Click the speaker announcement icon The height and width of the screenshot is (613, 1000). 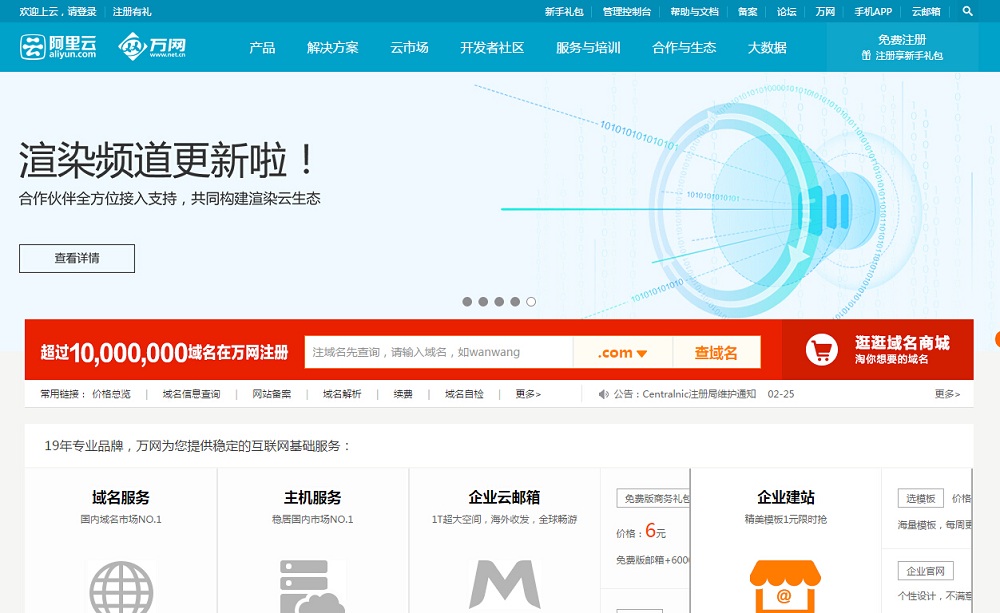[603, 394]
